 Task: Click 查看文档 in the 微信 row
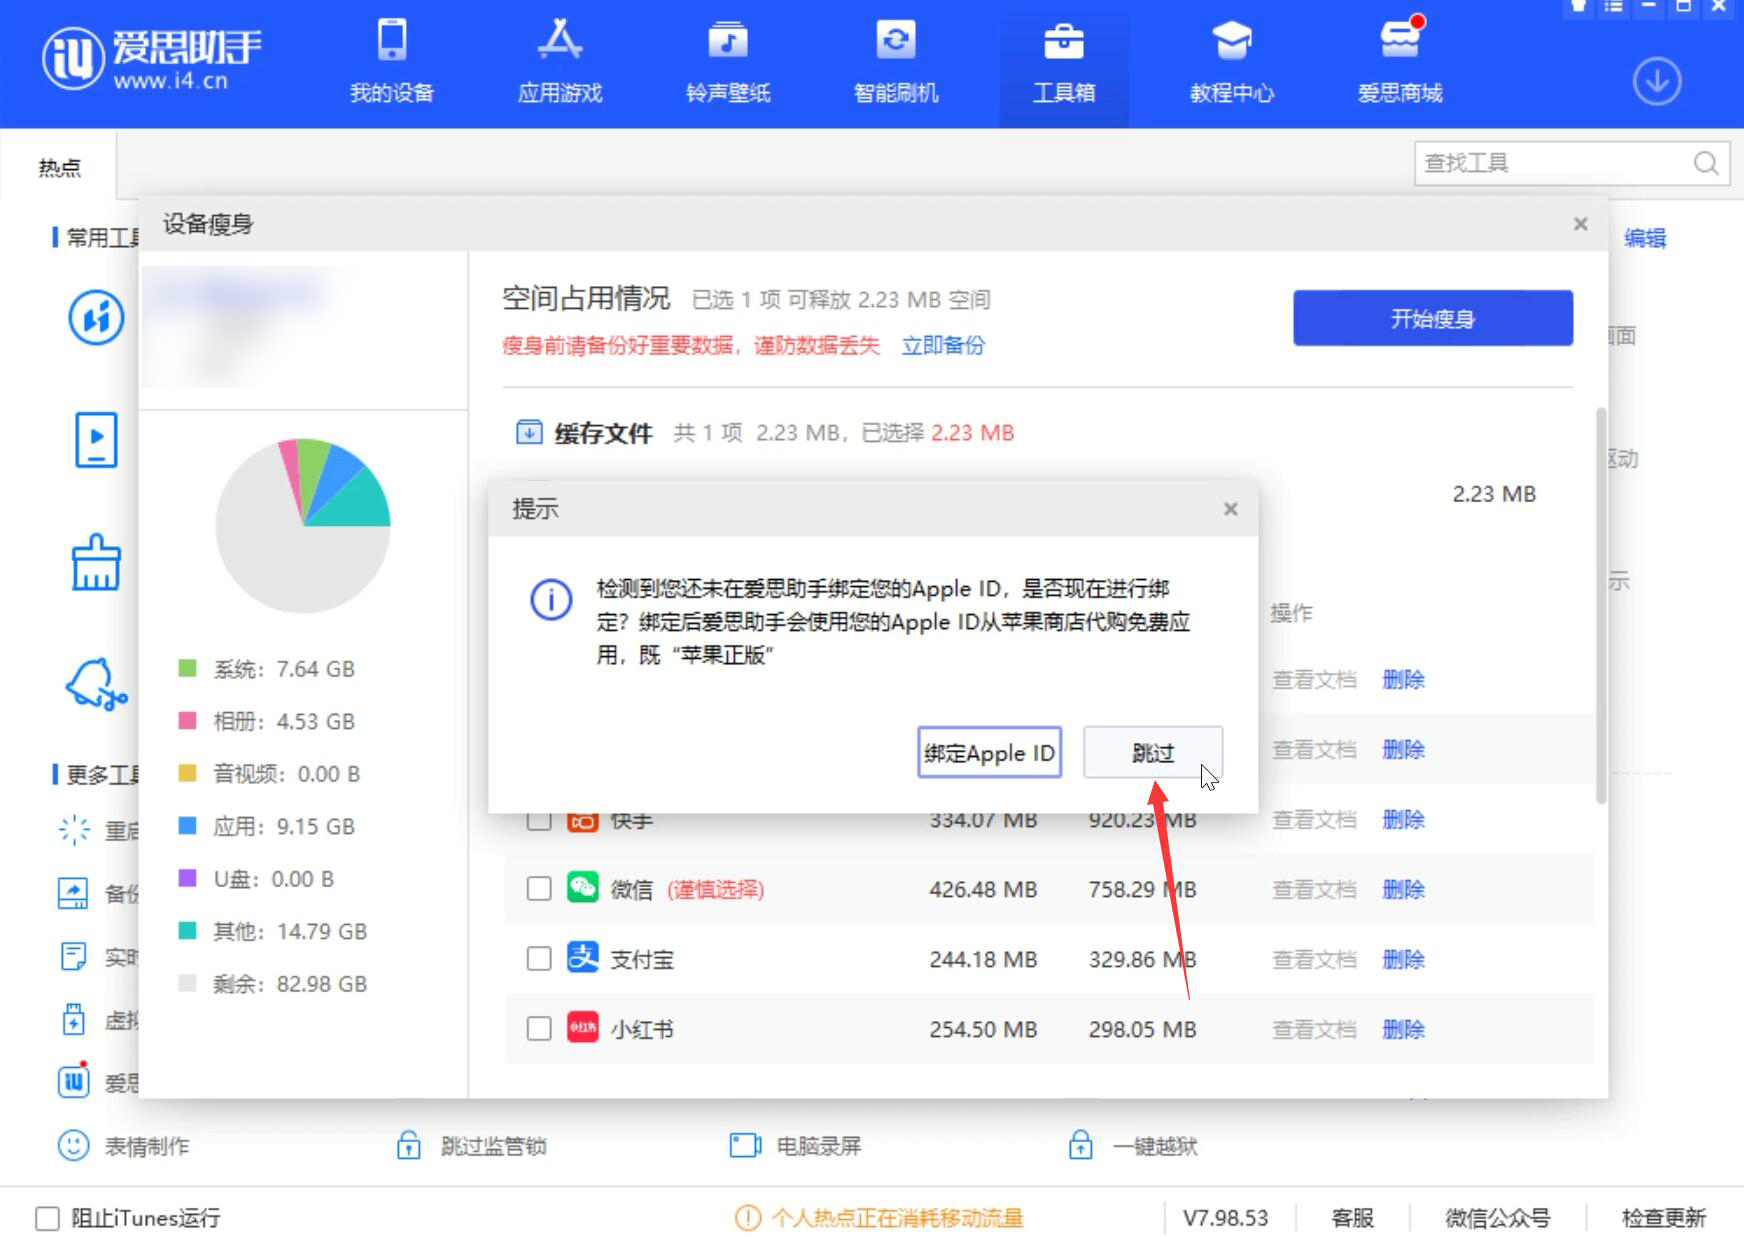click(1314, 890)
